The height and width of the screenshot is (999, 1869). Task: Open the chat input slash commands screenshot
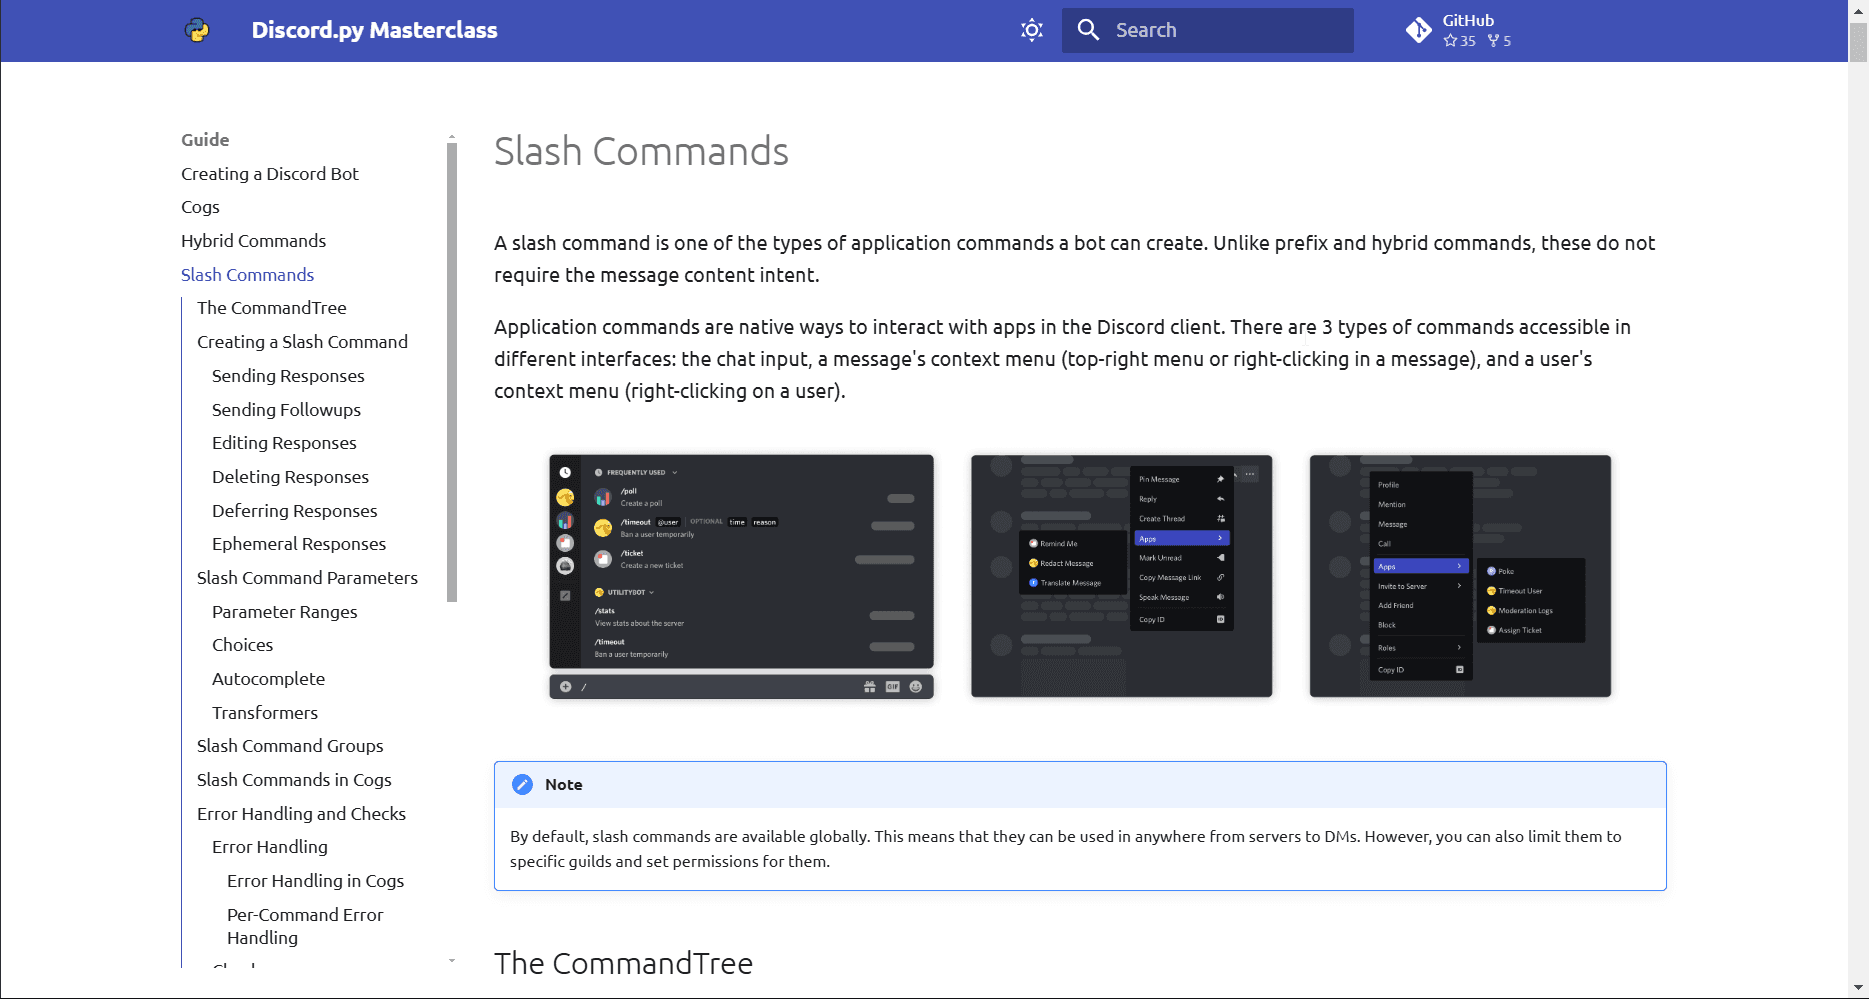[741, 576]
